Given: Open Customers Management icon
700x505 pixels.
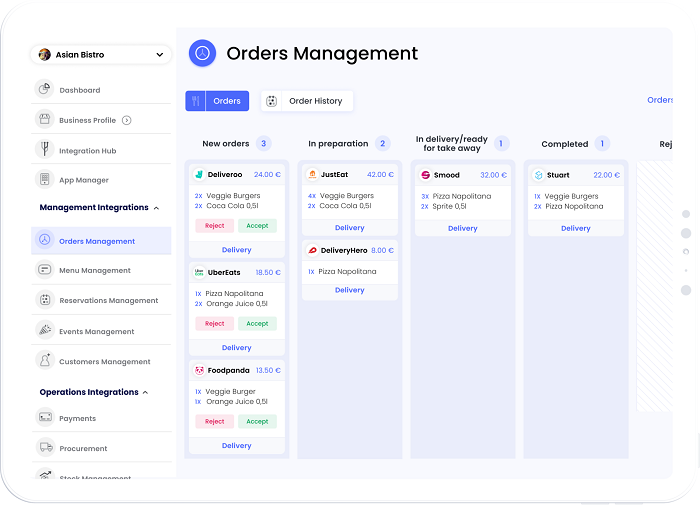Looking at the screenshot, I should click(44, 361).
